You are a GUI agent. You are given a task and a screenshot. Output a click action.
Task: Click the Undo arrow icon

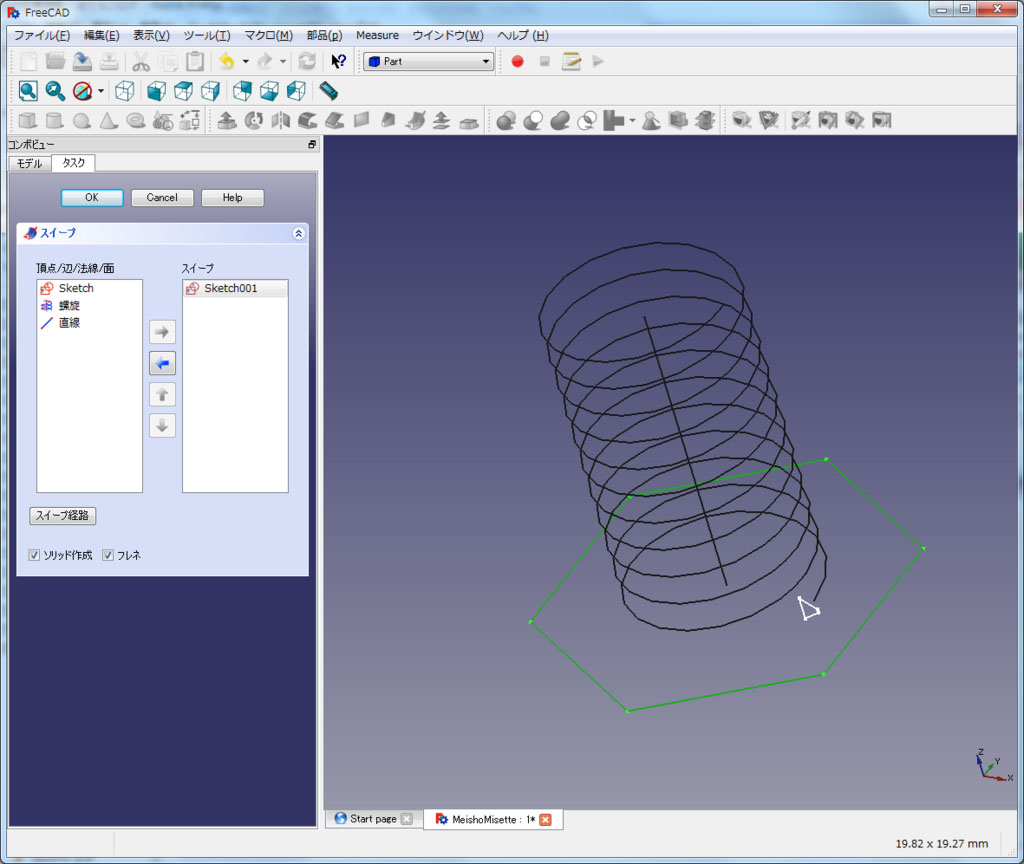227,61
